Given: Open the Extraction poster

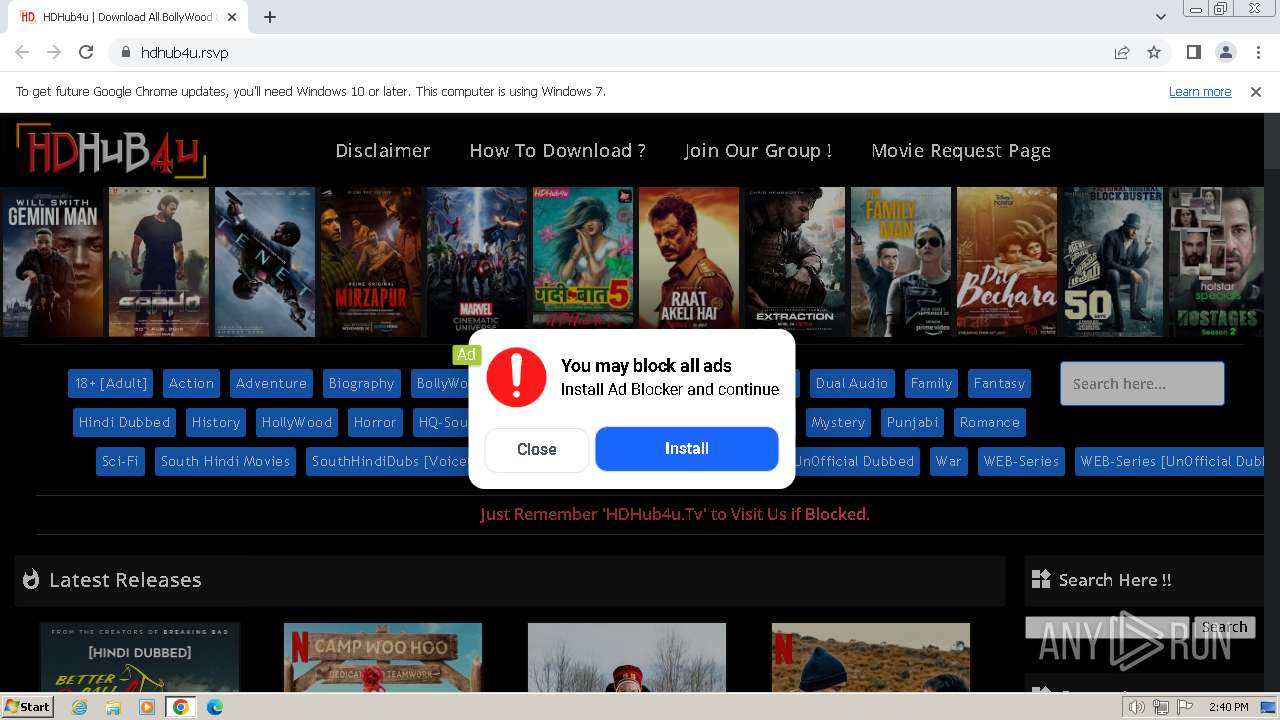Looking at the screenshot, I should 795,262.
